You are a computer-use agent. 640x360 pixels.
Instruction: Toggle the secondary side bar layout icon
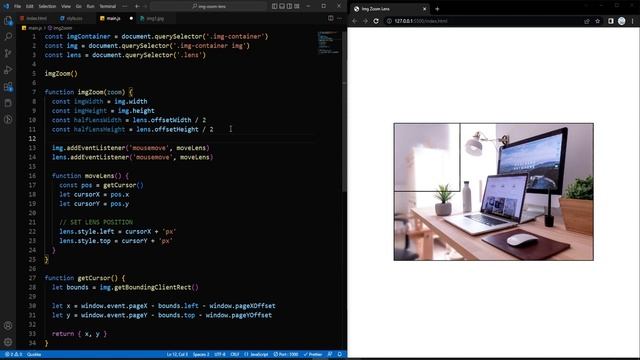click(289, 6)
